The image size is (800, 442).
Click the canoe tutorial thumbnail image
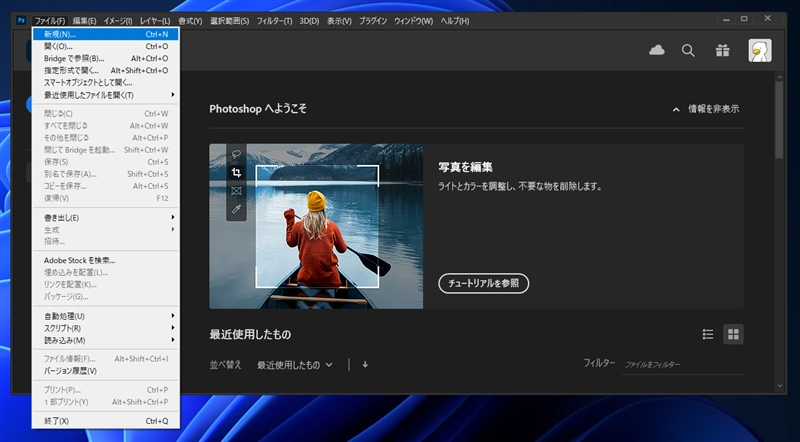[x=316, y=226]
